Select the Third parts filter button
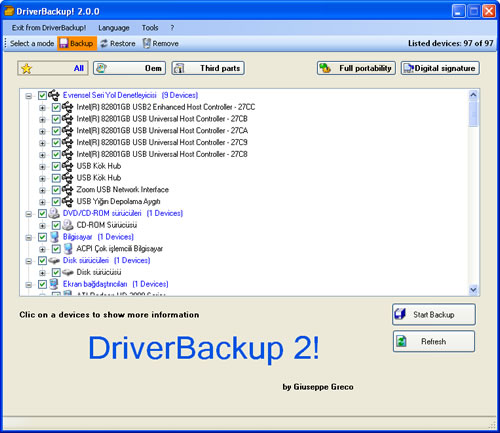The height and width of the screenshot is (433, 500). click(x=208, y=68)
